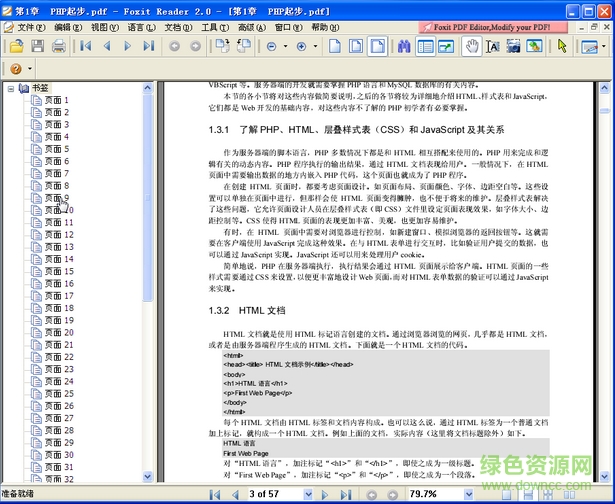Toggle the navigation panel icon
The image size is (615, 504).
coord(425,46)
